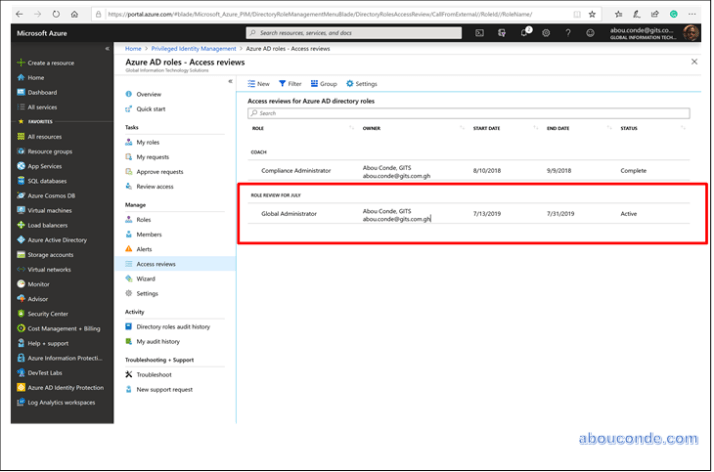Select Access reviews in the Manage menu
The height and width of the screenshot is (472, 714).
click(x=155, y=264)
